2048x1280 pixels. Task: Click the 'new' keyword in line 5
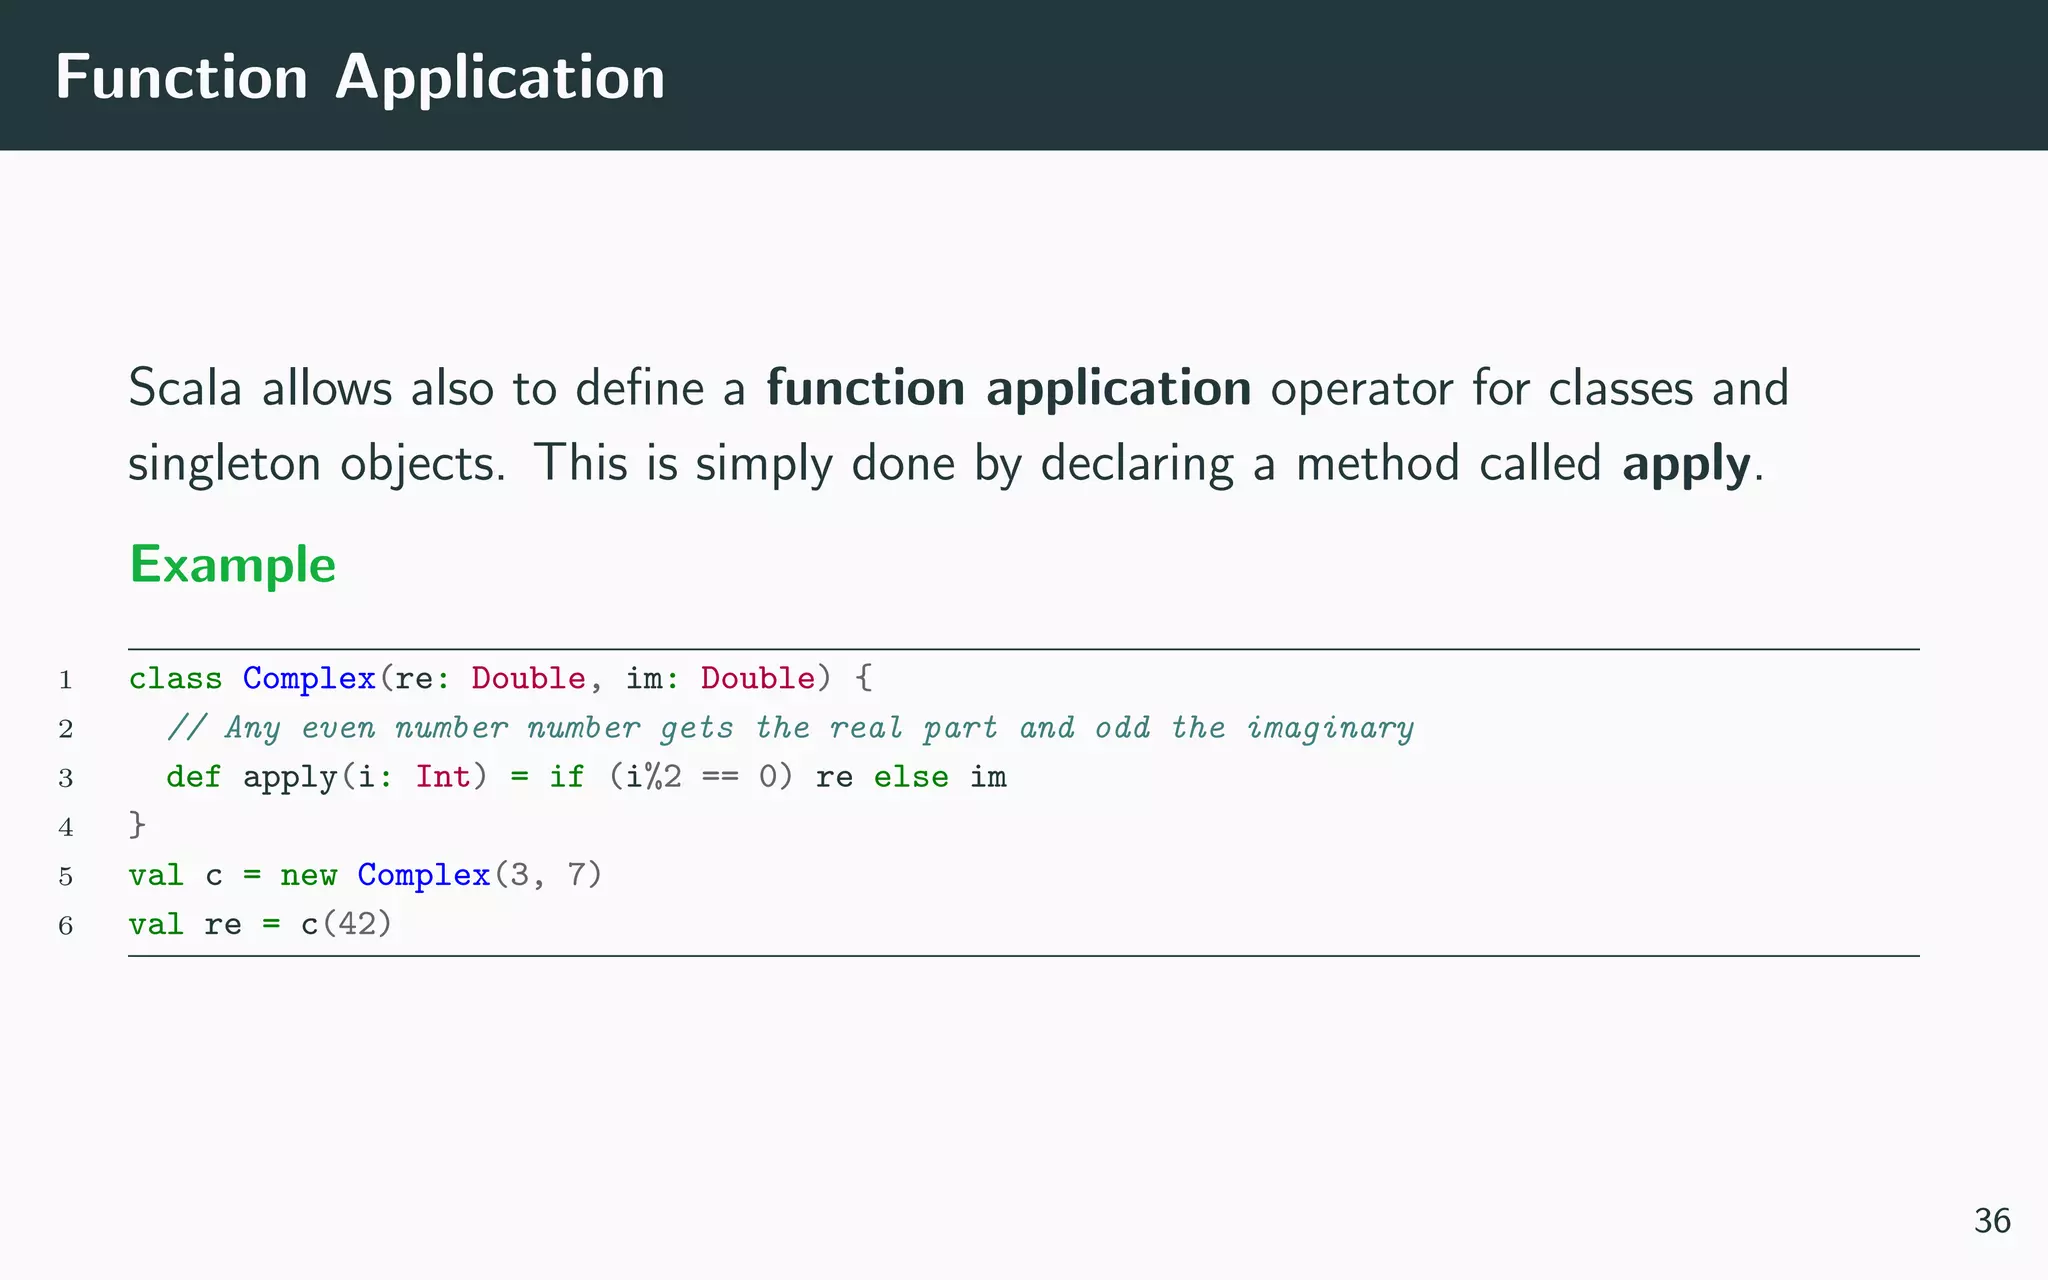[308, 875]
